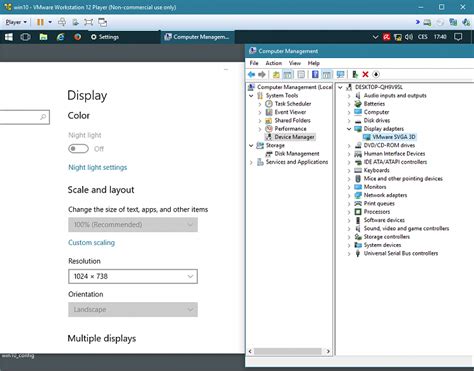This screenshot has height=371, width=474.
Task: Expand the Task Scheduler node
Action: pos(260,104)
